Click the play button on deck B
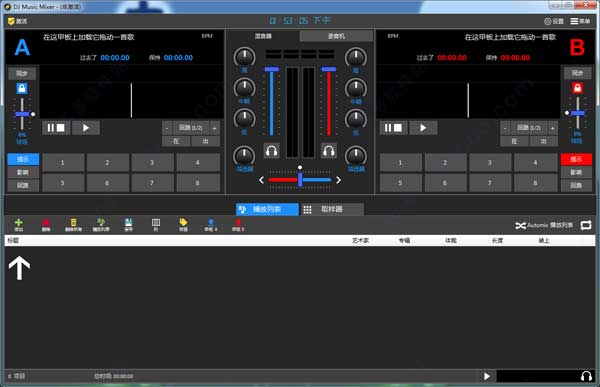Screen dimensions: 600x387 coord(423,128)
